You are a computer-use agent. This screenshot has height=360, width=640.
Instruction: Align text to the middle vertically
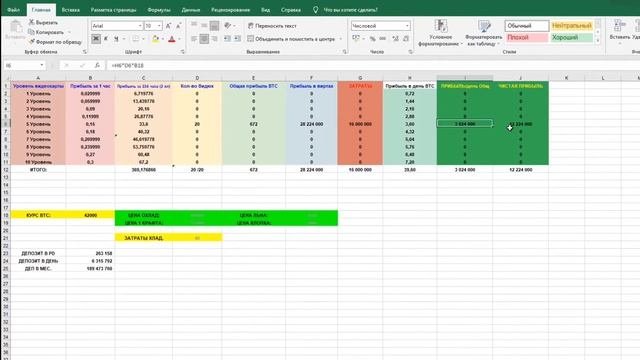[204, 25]
